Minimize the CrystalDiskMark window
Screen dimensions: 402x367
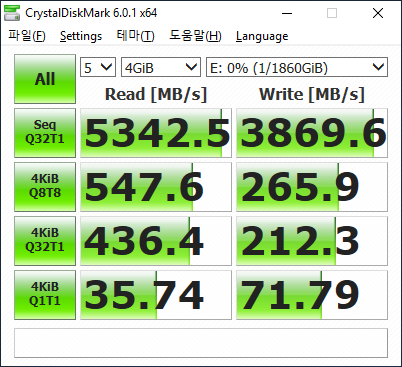[287, 13]
